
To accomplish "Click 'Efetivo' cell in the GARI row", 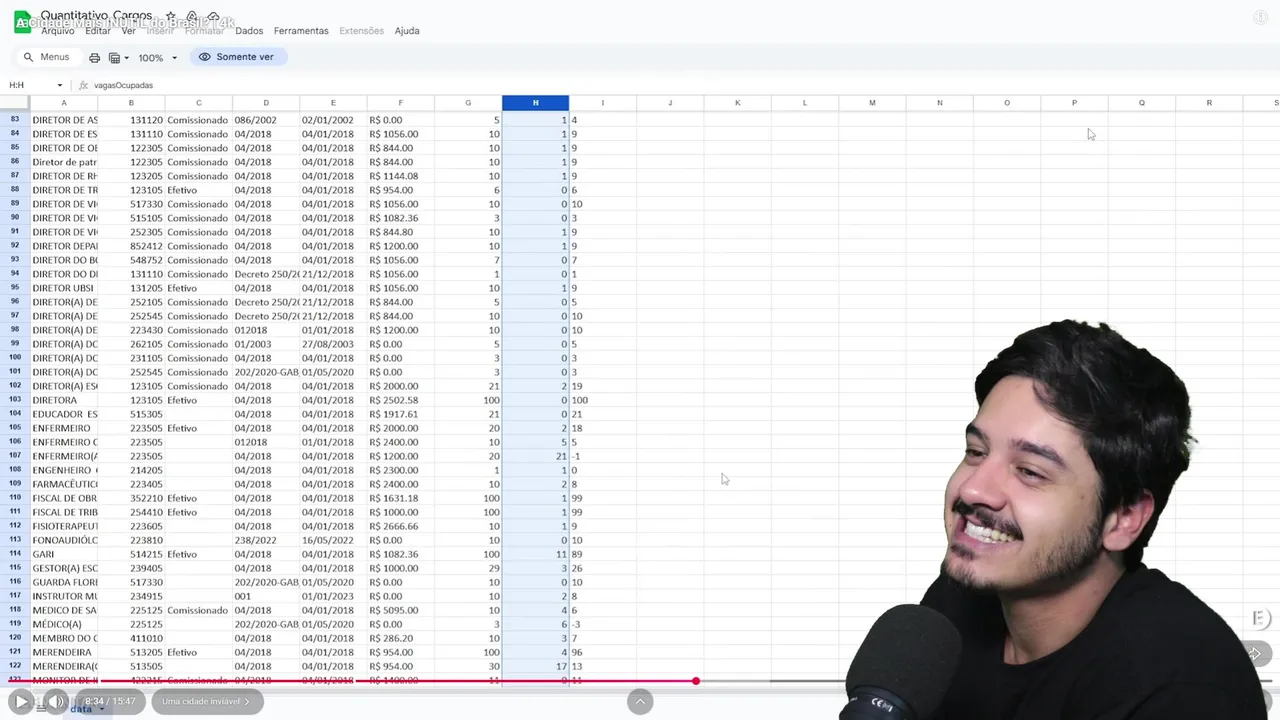I will pyautogui.click(x=198, y=554).
